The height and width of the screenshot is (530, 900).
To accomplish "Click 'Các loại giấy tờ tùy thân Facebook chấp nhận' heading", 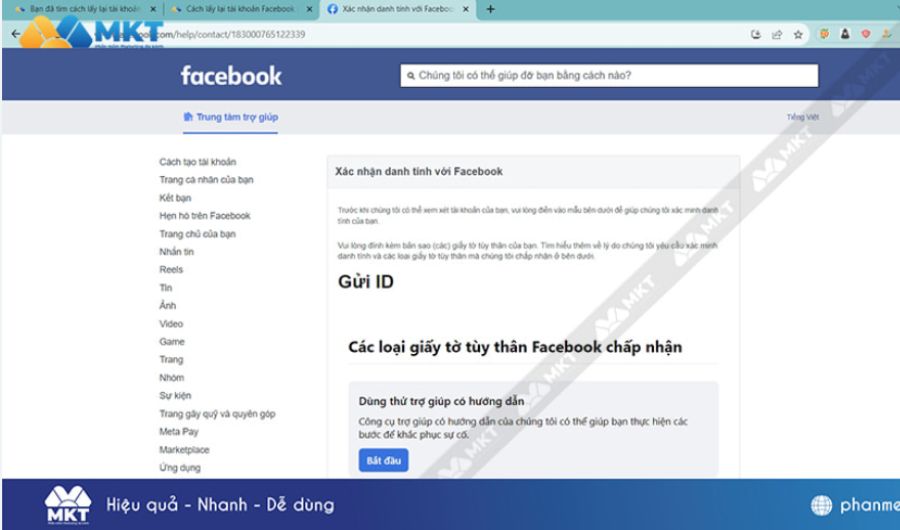I will (515, 347).
